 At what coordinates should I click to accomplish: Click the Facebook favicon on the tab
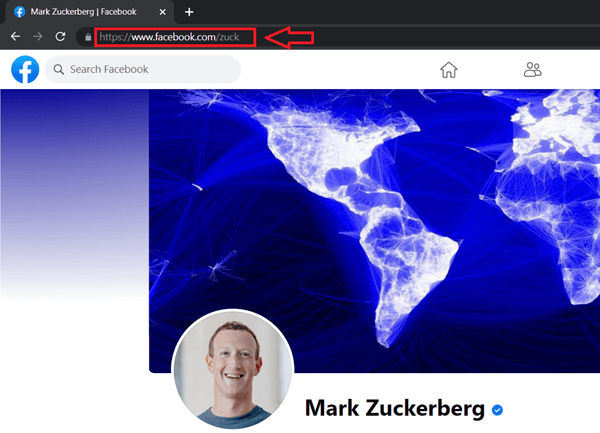tap(19, 12)
